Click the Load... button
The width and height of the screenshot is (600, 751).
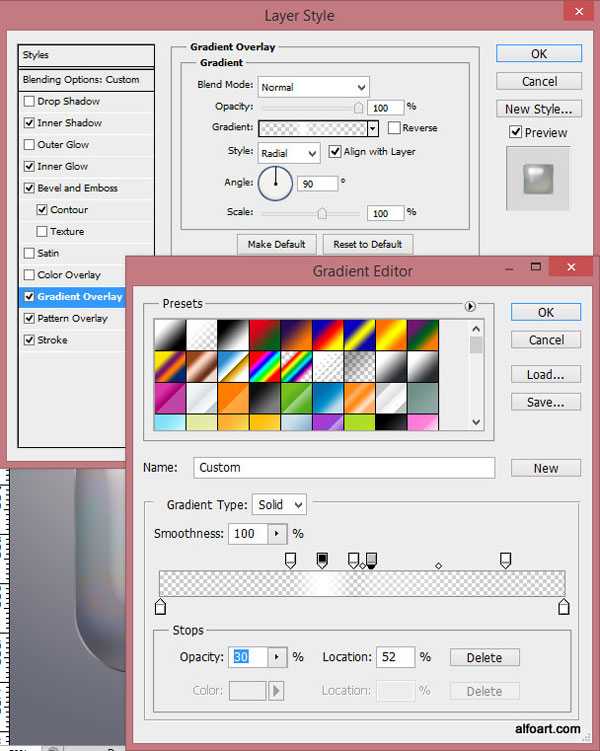click(546, 375)
